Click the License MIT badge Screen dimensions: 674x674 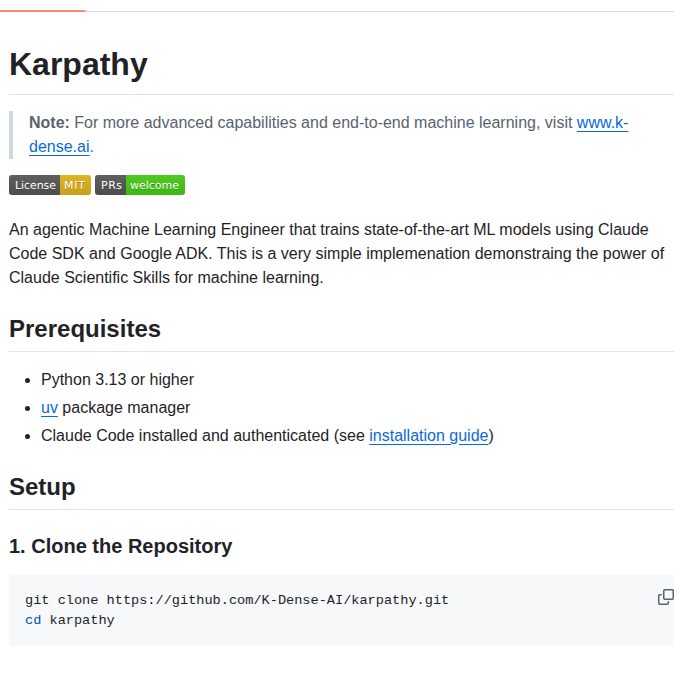[50, 185]
